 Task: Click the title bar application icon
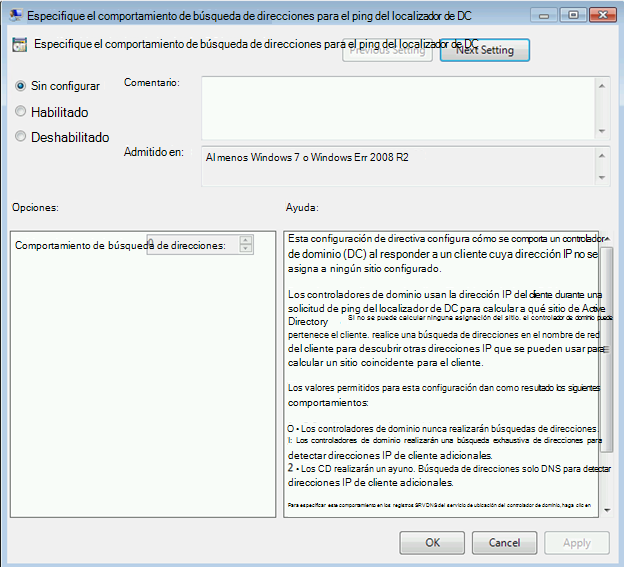pos(16,15)
